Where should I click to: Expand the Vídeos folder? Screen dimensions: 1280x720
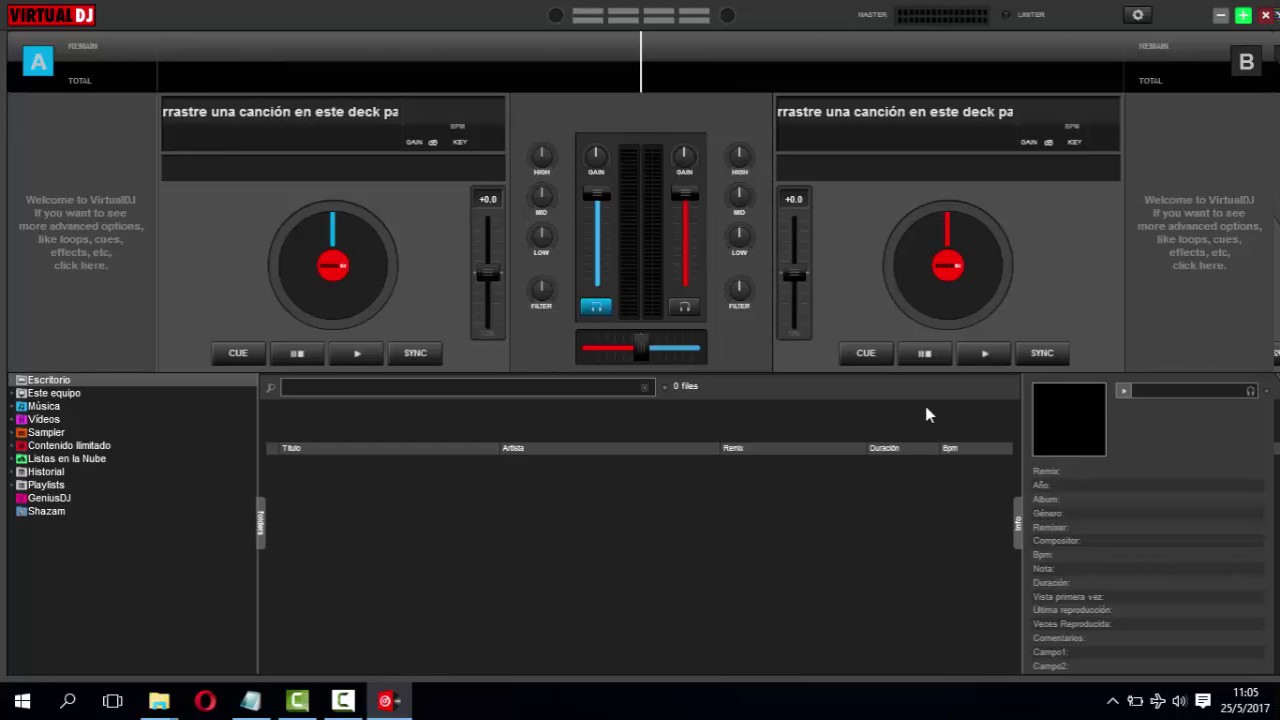pos(12,420)
